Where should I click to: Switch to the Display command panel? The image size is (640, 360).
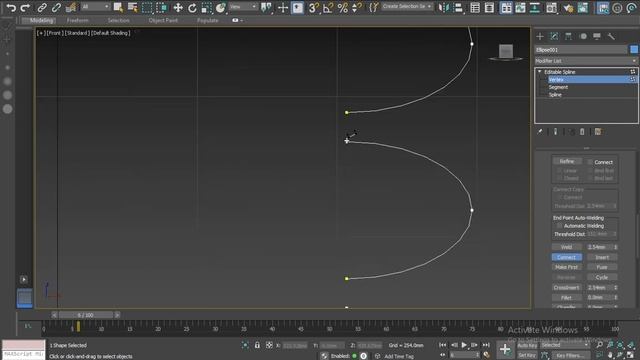tap(597, 36)
